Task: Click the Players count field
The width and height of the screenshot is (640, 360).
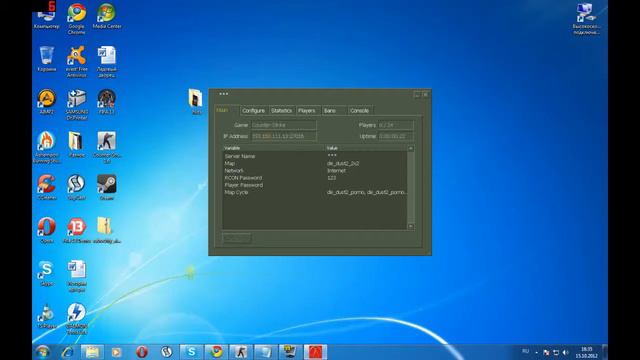Action: pyautogui.click(x=396, y=125)
